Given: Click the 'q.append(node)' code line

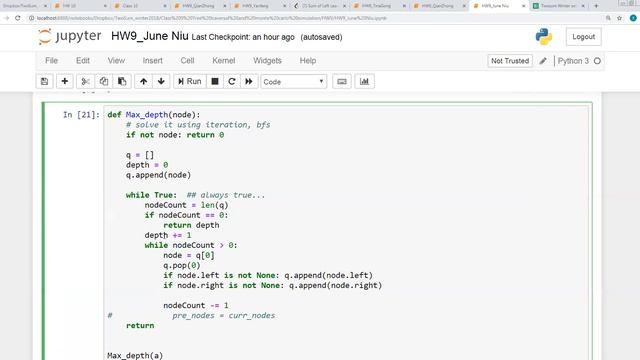Looking at the screenshot, I should (x=158, y=175).
